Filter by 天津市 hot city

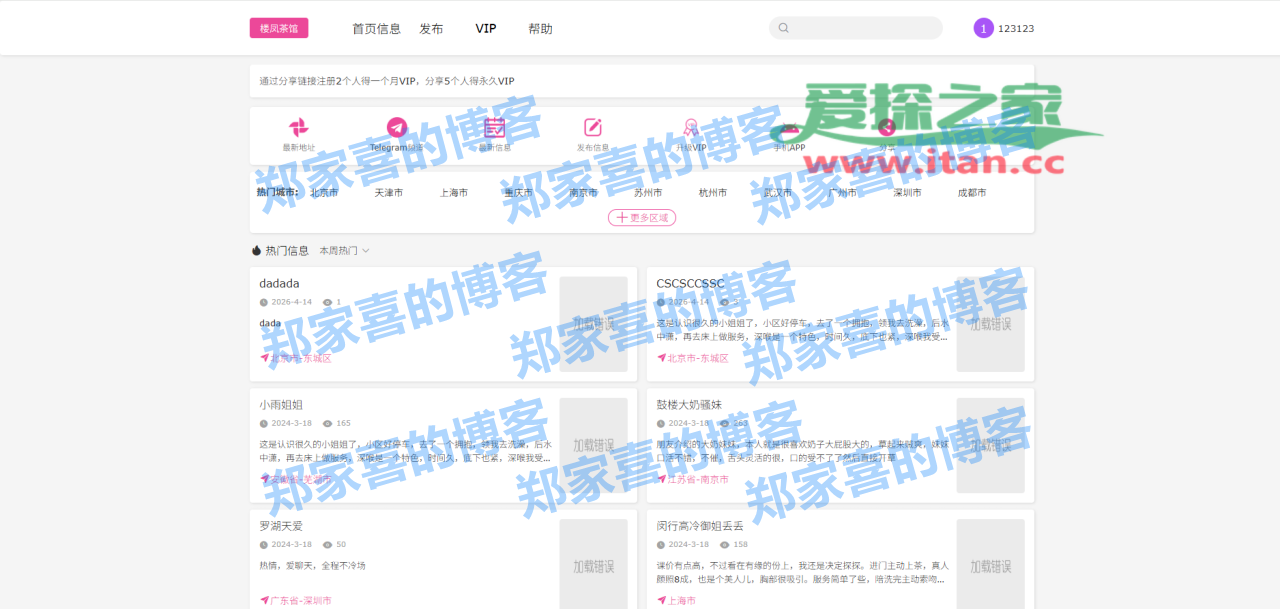pos(389,193)
